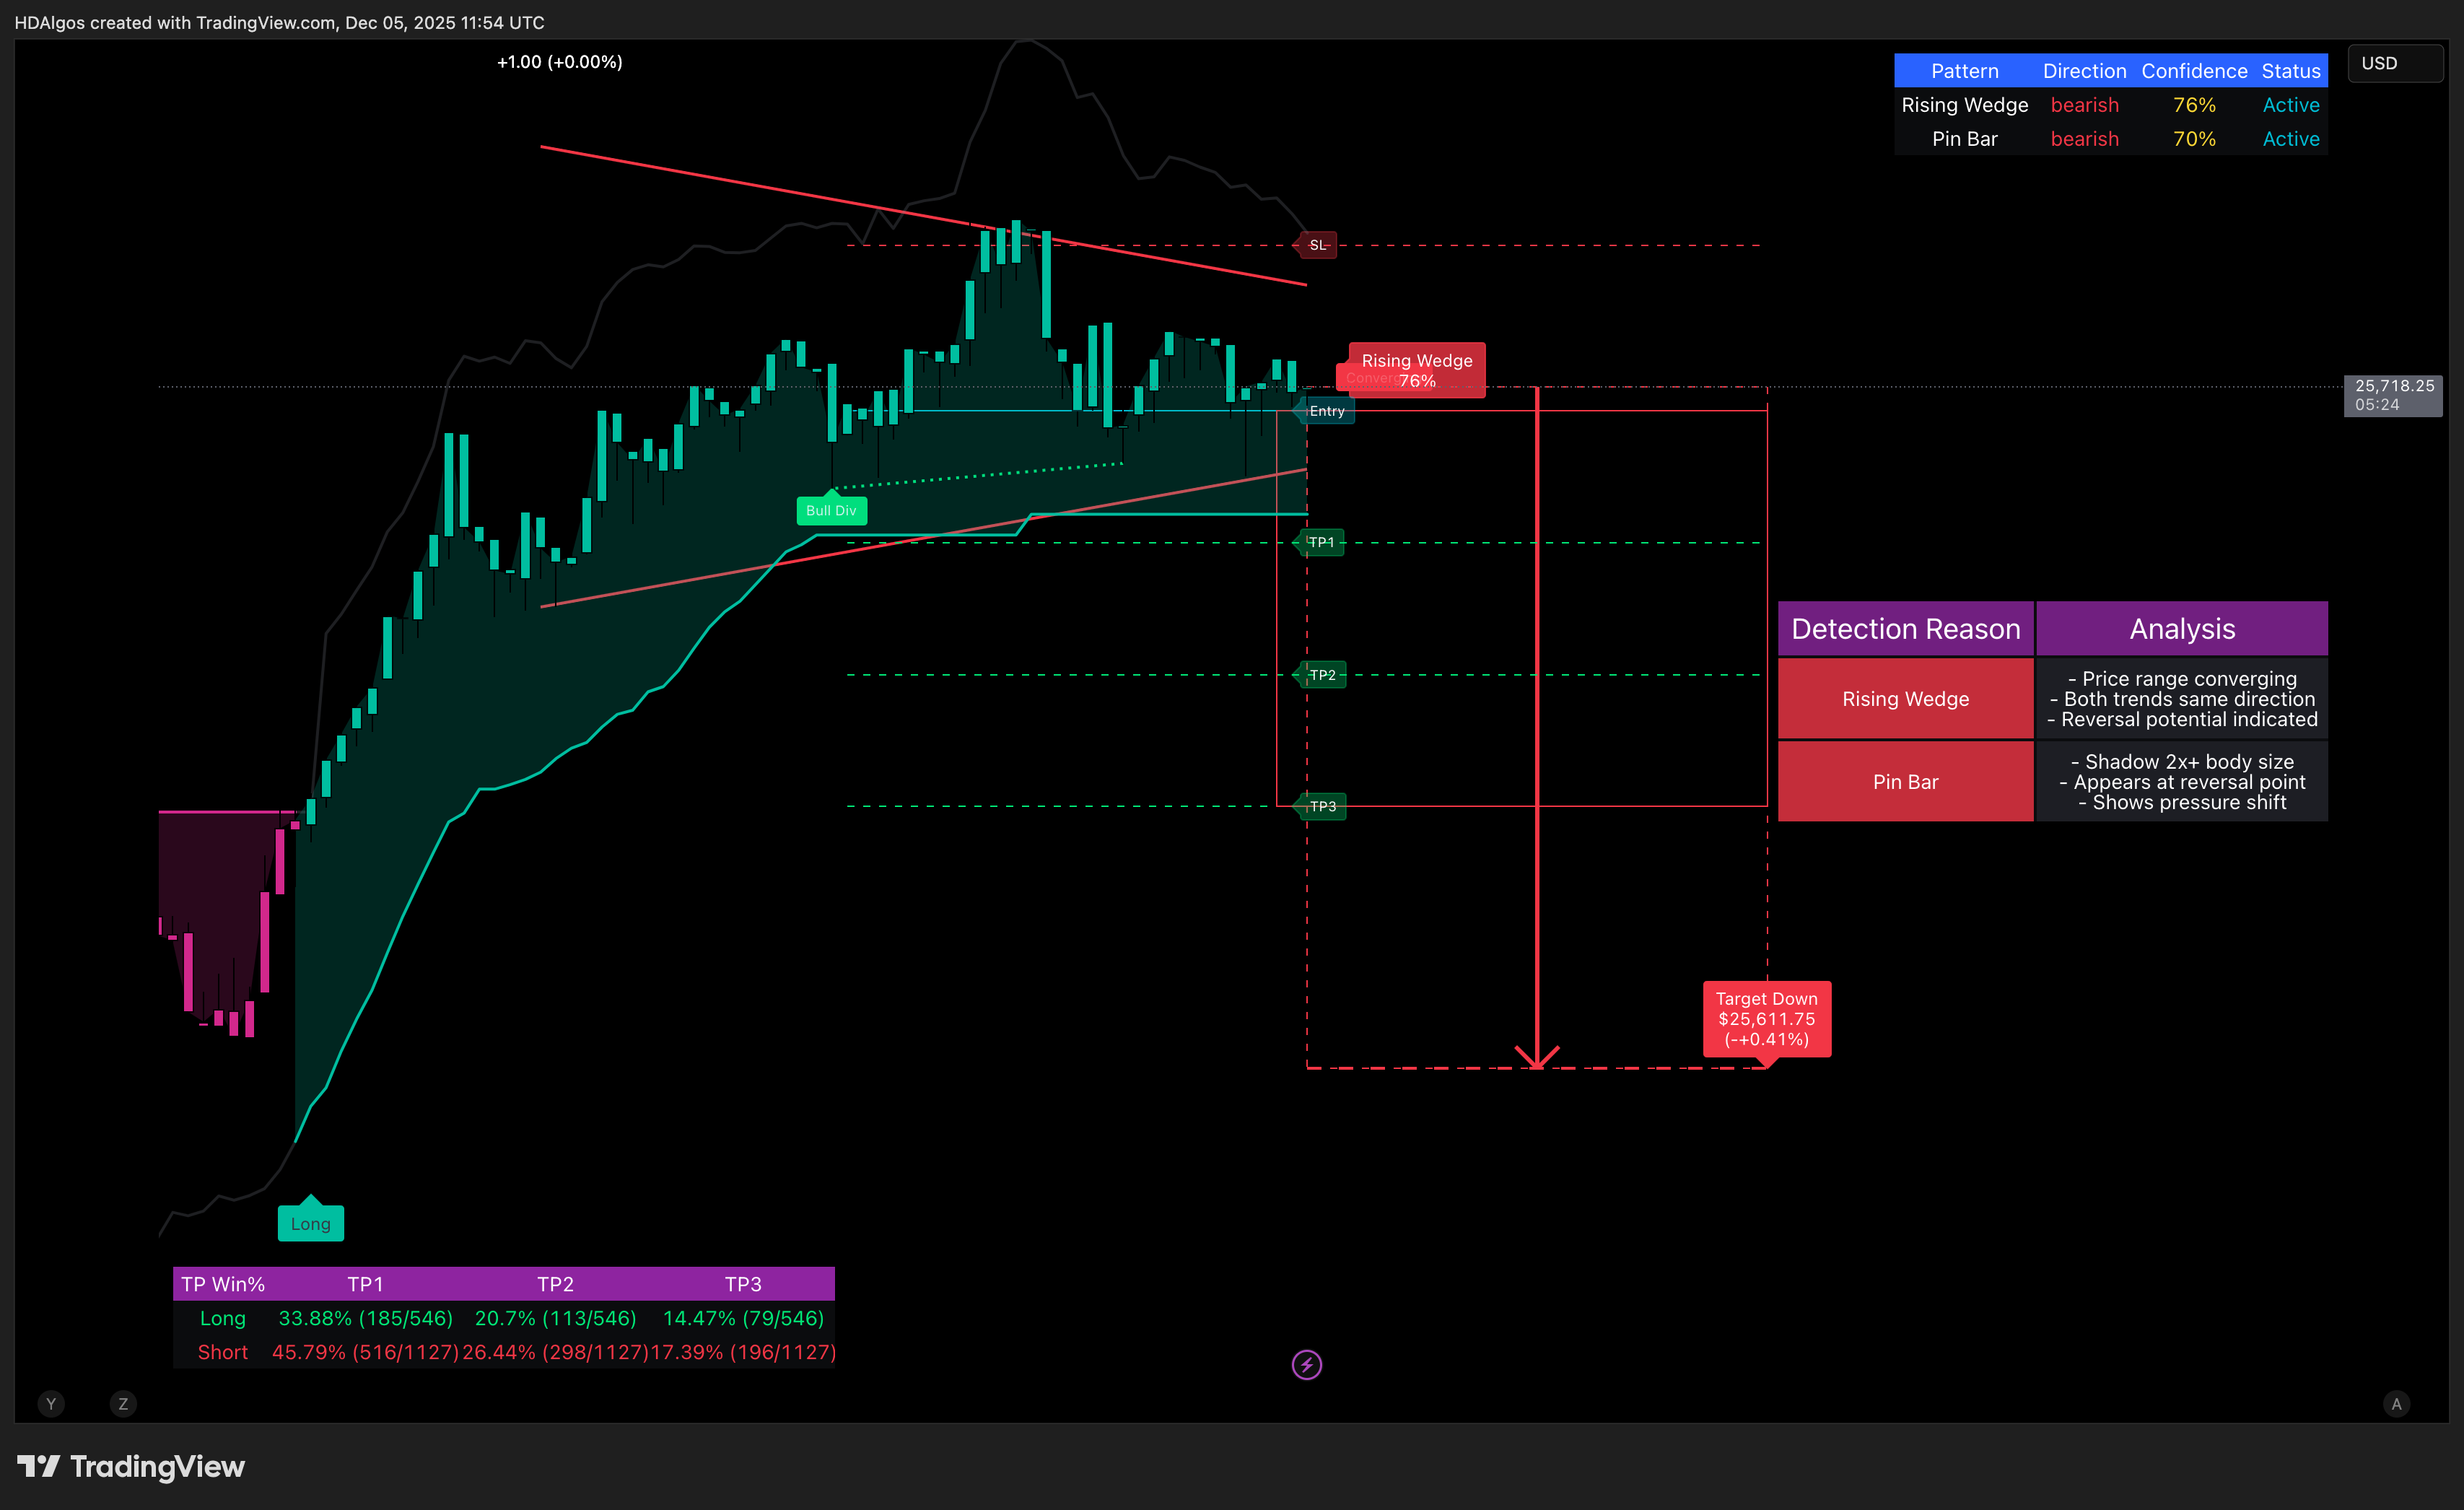This screenshot has height=1510, width=2464.
Task: Click the purple lightning bolt icon
Action: pos(1306,1364)
